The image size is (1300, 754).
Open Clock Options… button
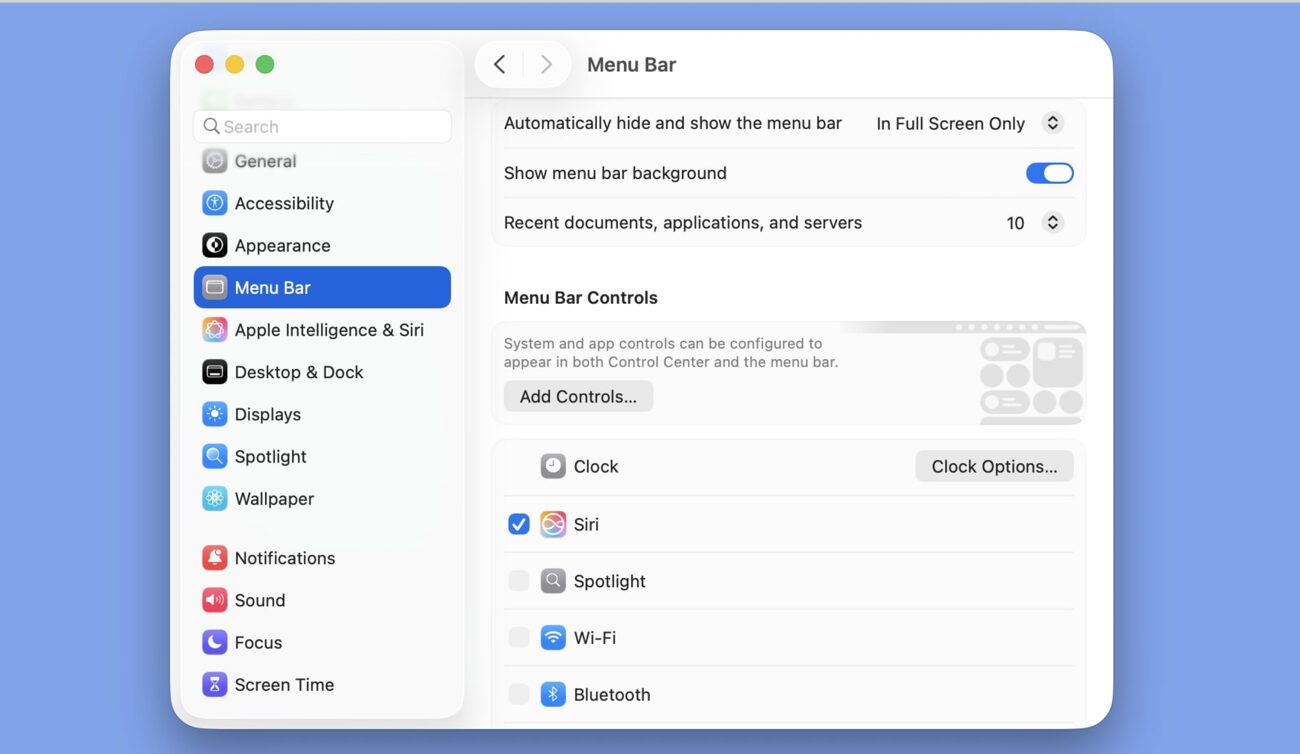(x=994, y=466)
